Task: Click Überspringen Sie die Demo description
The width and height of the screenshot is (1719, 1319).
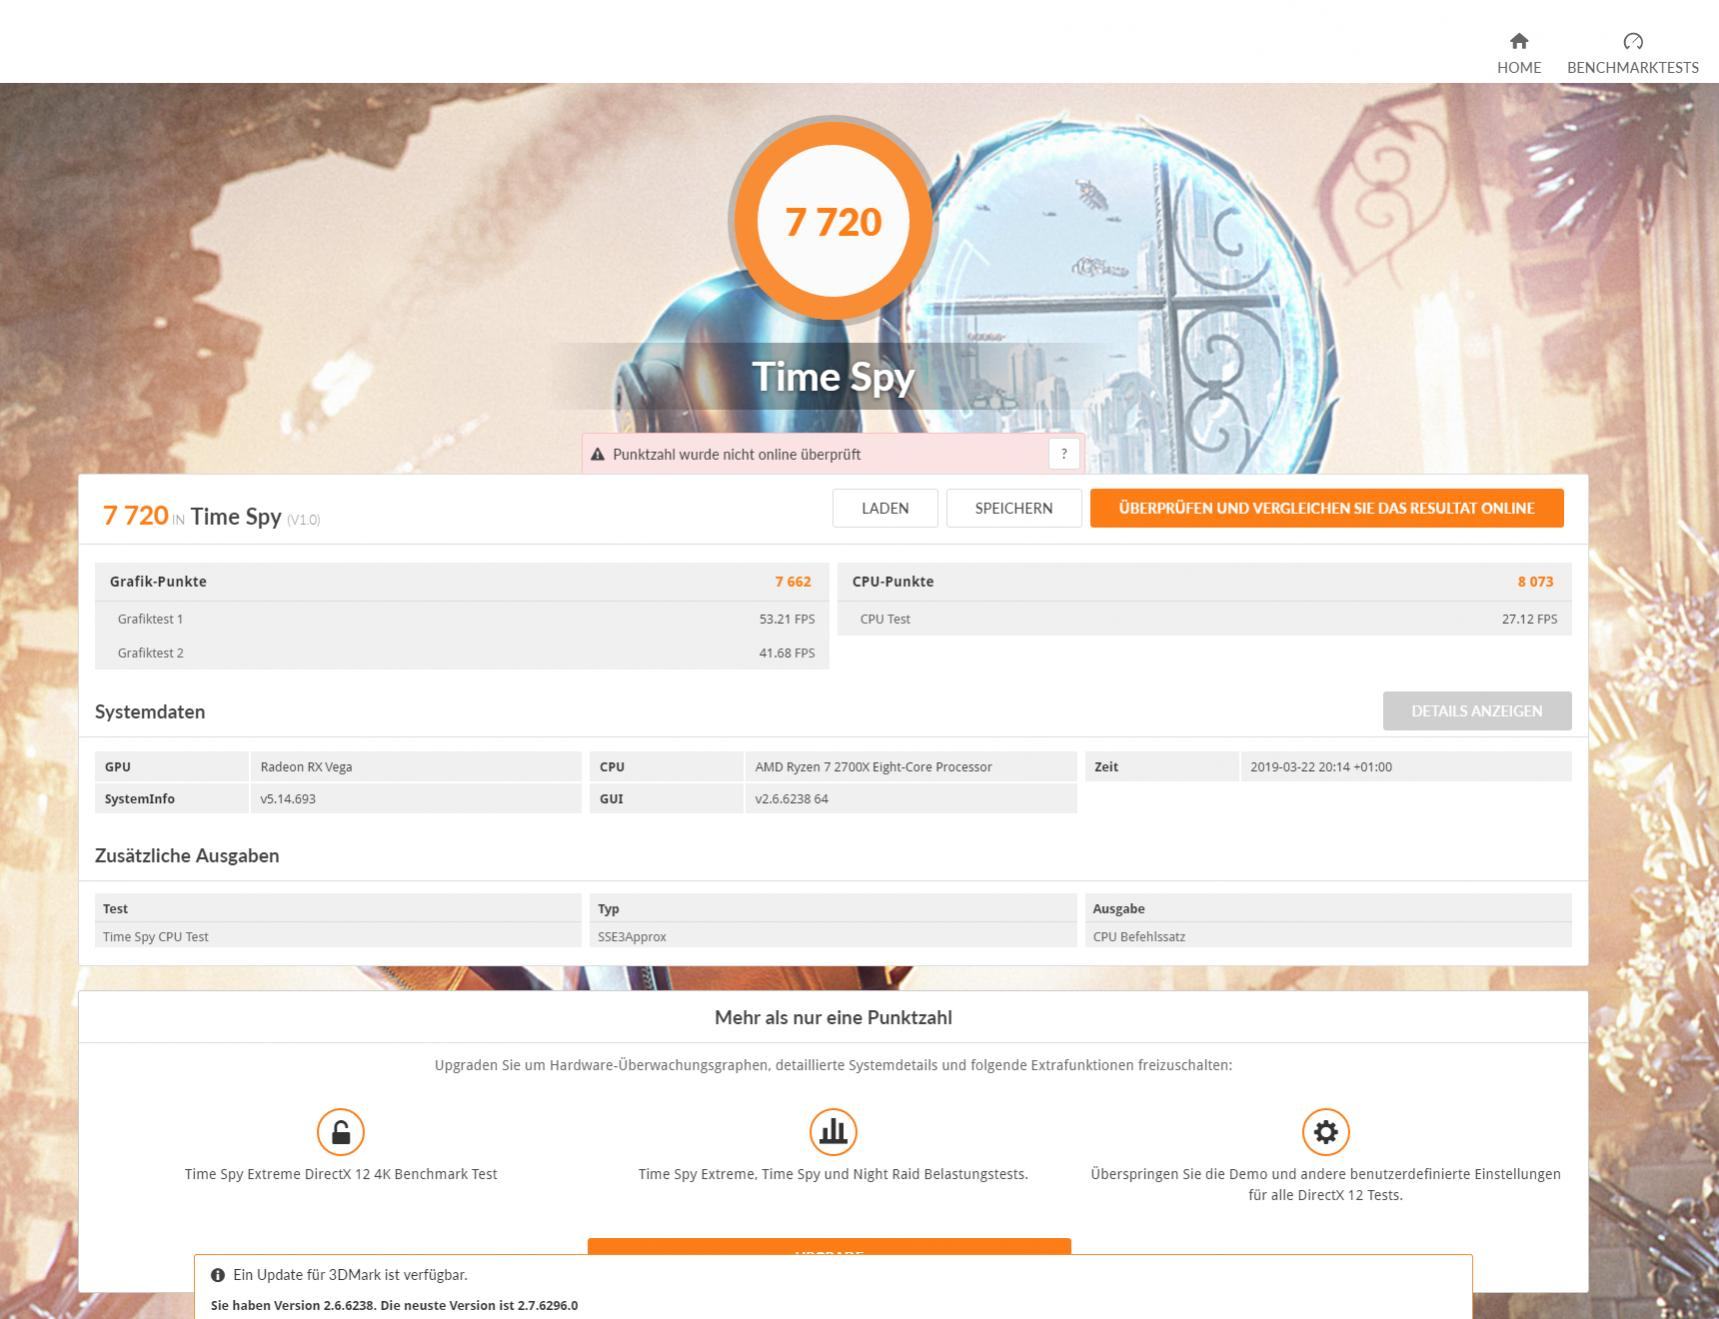Action: point(1325,1184)
